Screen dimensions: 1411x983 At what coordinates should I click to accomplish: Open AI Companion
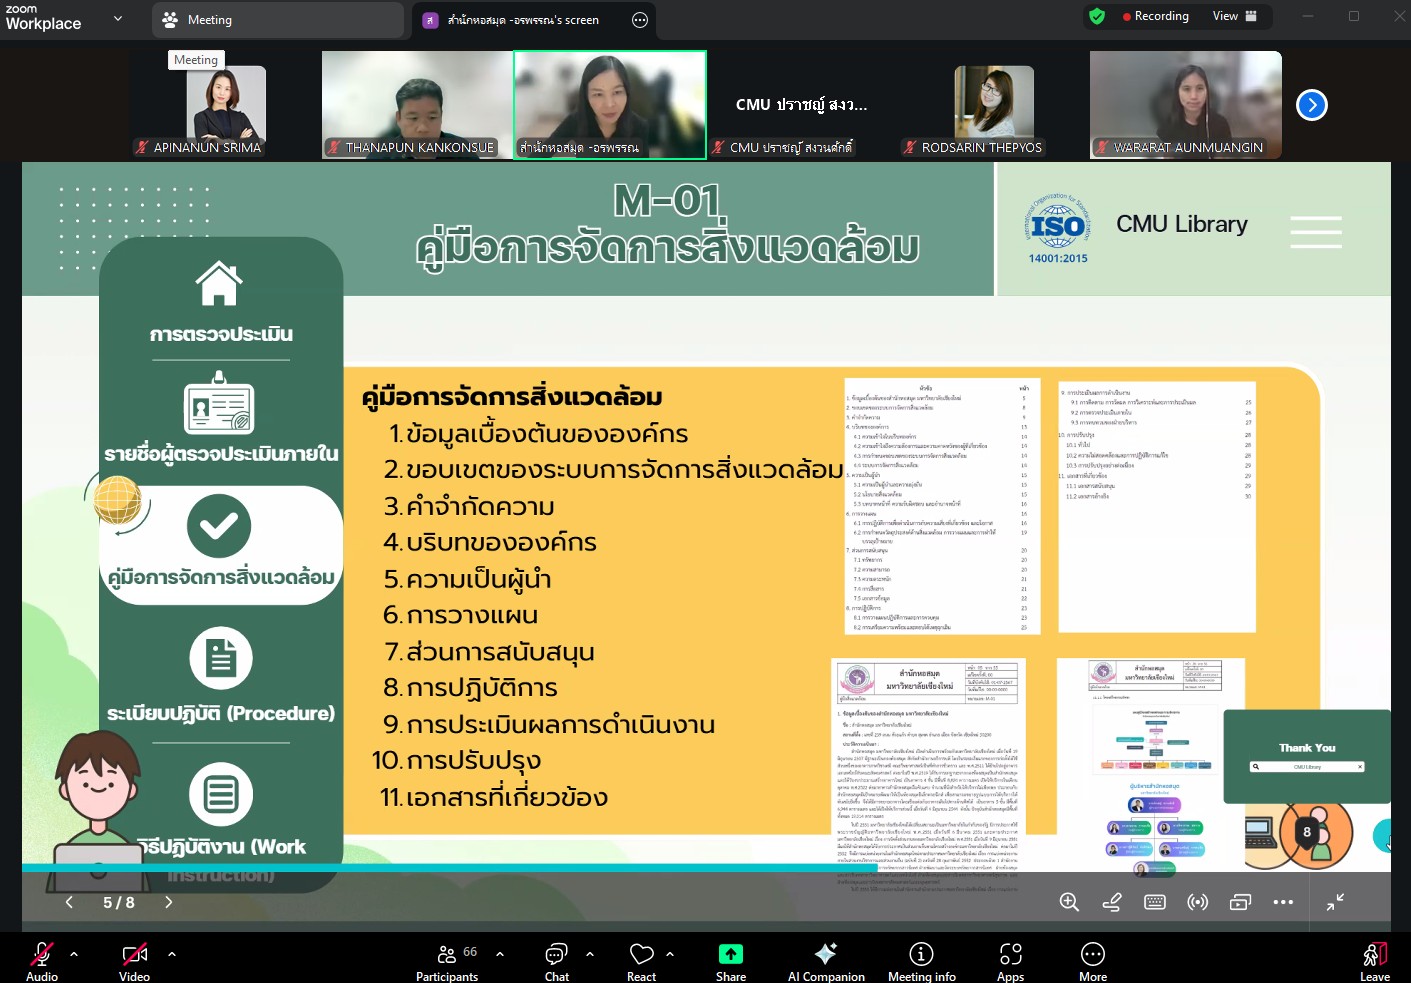(x=825, y=955)
